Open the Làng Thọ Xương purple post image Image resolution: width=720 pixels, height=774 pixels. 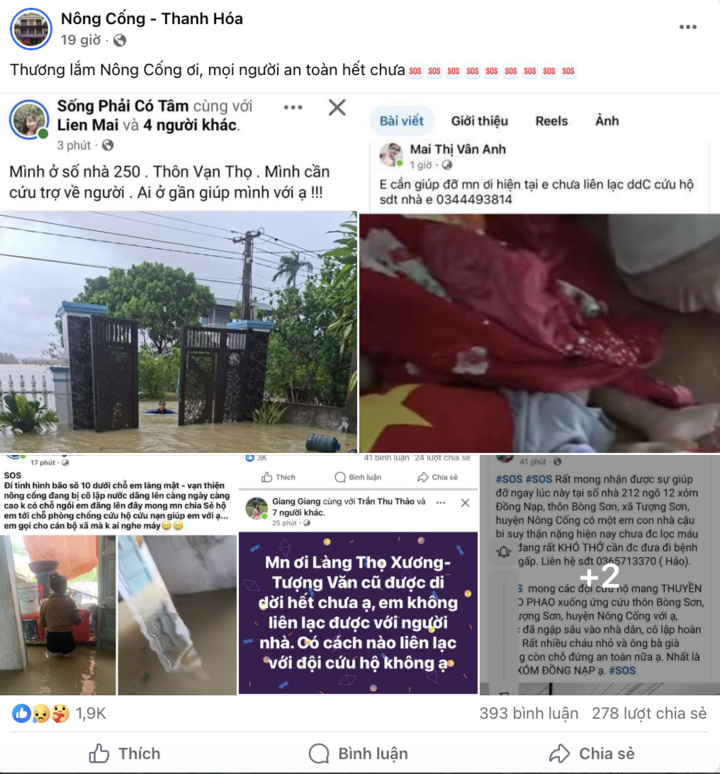pyautogui.click(x=358, y=613)
